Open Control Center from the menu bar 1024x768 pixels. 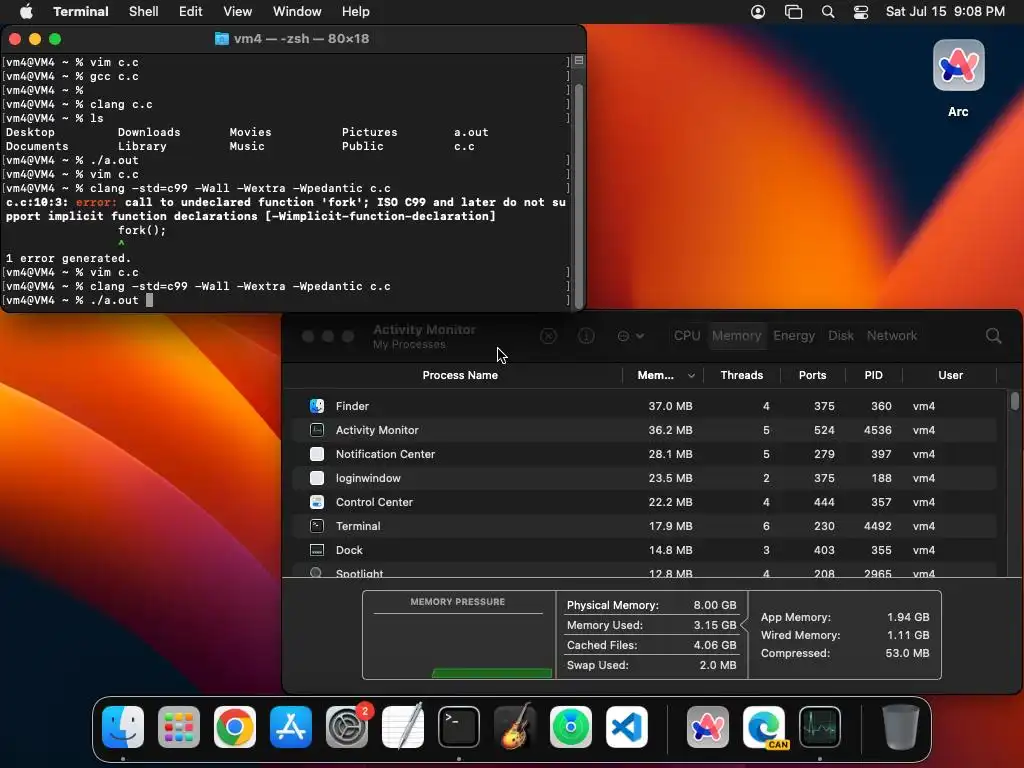click(861, 12)
